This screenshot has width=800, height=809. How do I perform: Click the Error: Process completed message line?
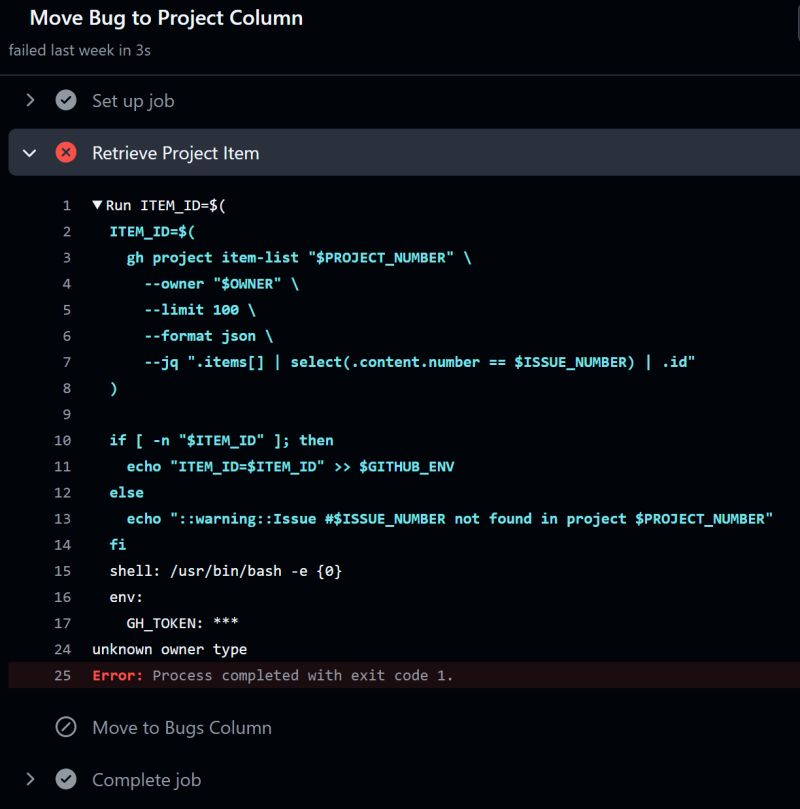point(270,675)
